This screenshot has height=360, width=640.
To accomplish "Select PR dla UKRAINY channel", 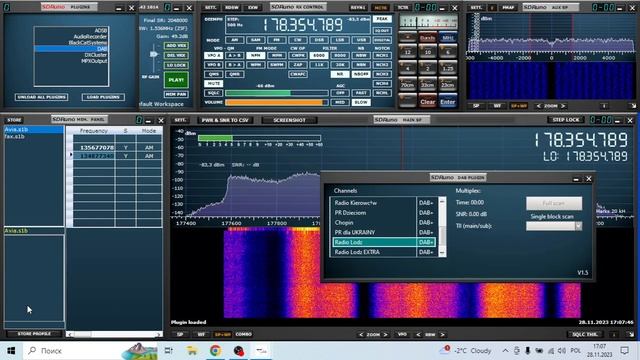I will pos(384,232).
